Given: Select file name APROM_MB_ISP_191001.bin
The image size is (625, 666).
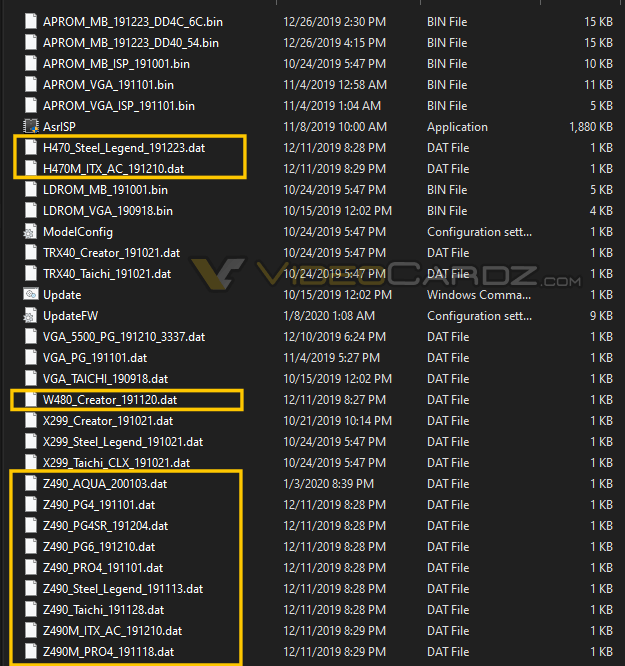Looking at the screenshot, I should click(x=116, y=64).
